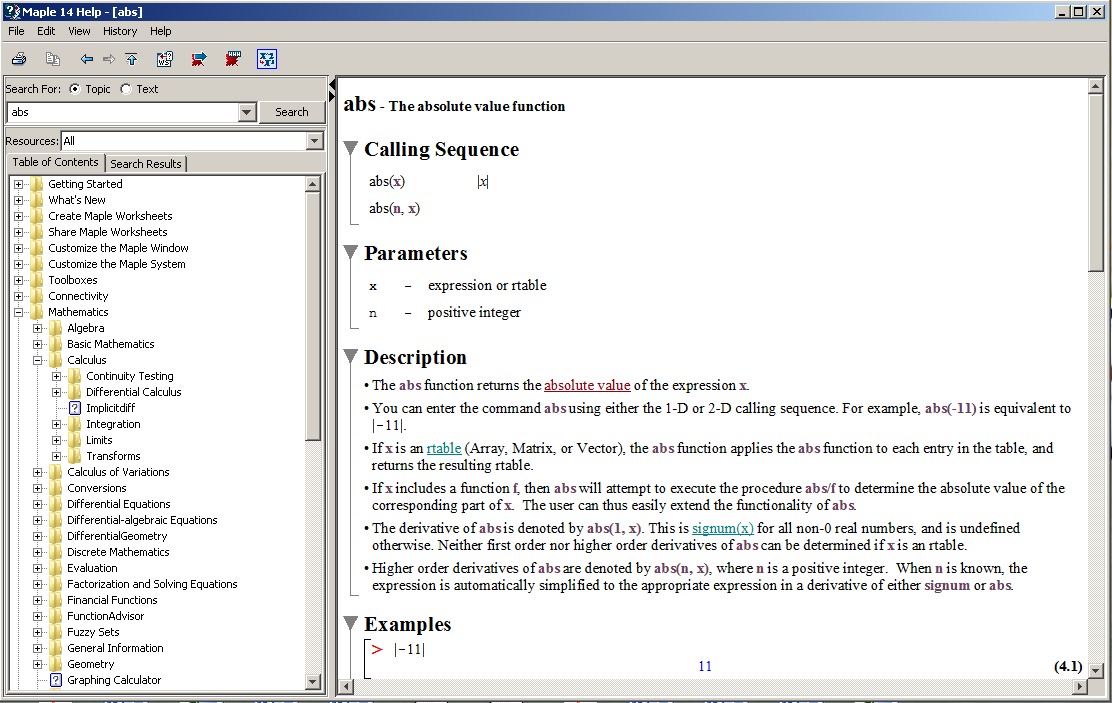Select Differential Equations tree item
This screenshot has height=703, width=1112.
pyautogui.click(x=118, y=504)
